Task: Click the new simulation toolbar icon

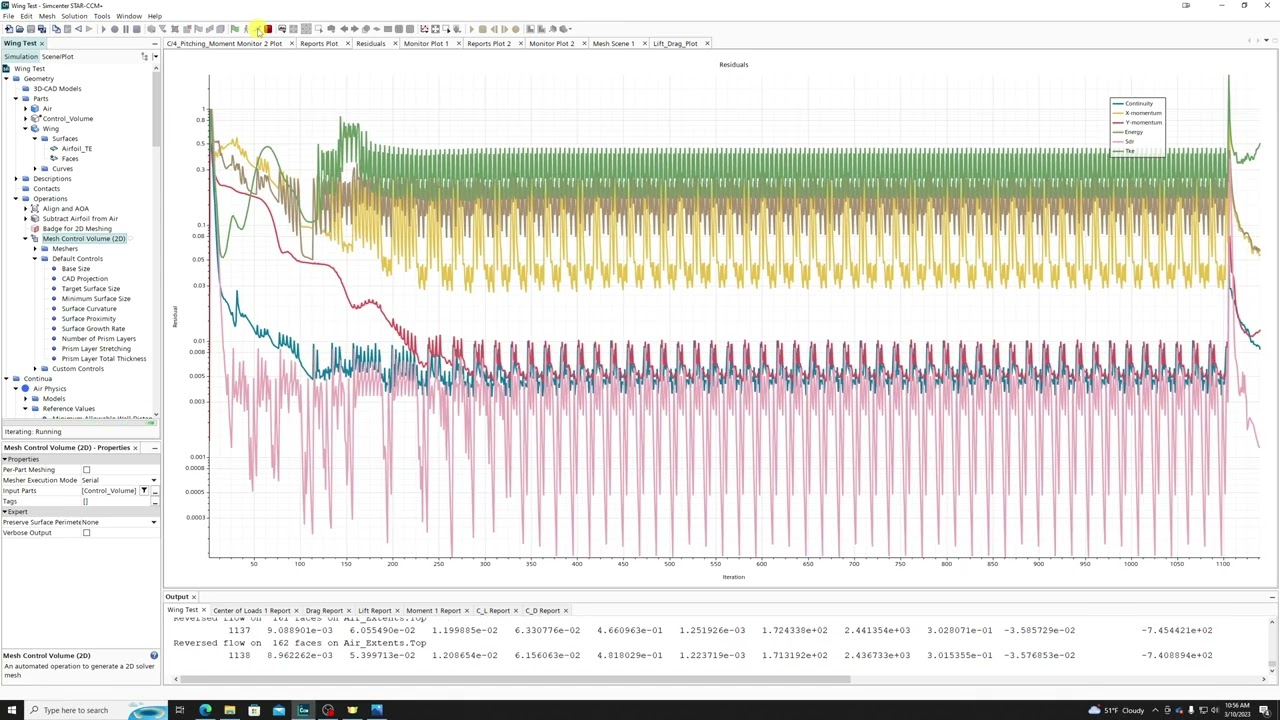Action: tap(8, 29)
